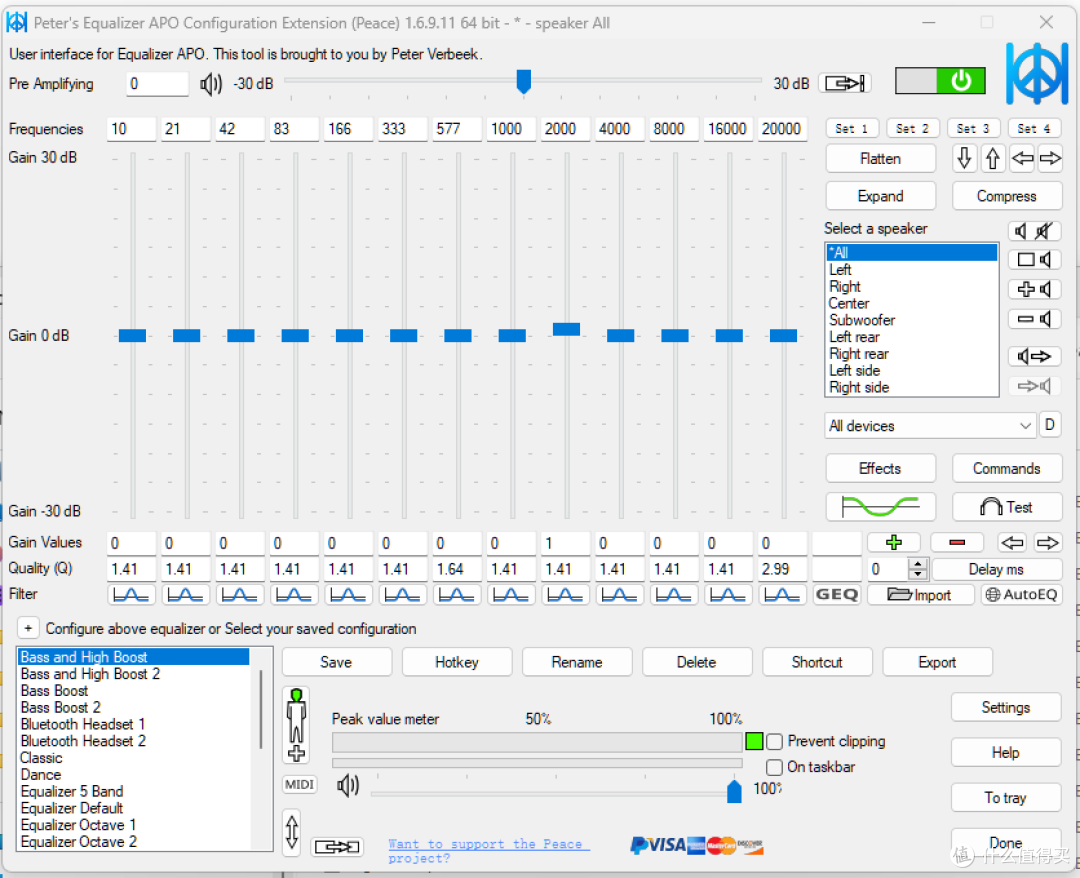Select Subwoofer in the speaker list
Screen dimensions: 1080x878
click(911, 320)
